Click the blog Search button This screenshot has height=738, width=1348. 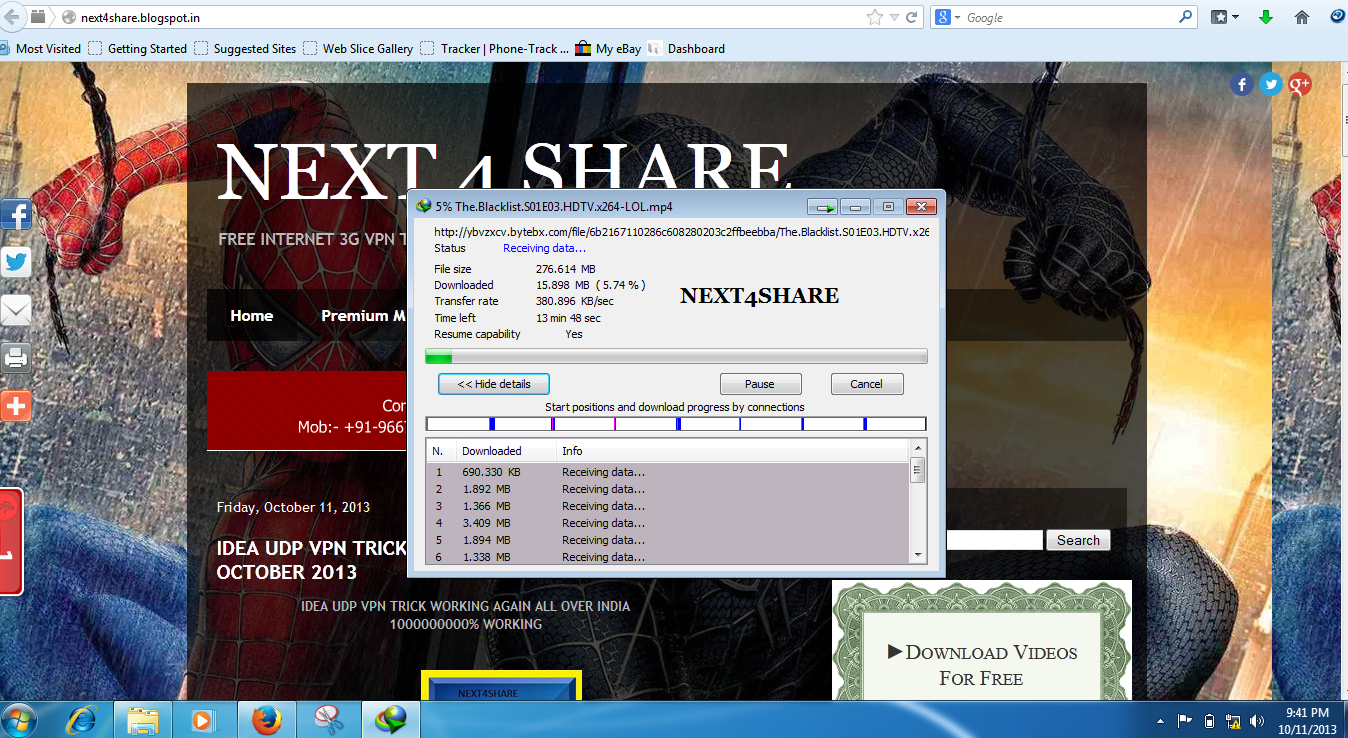pyautogui.click(x=1078, y=540)
